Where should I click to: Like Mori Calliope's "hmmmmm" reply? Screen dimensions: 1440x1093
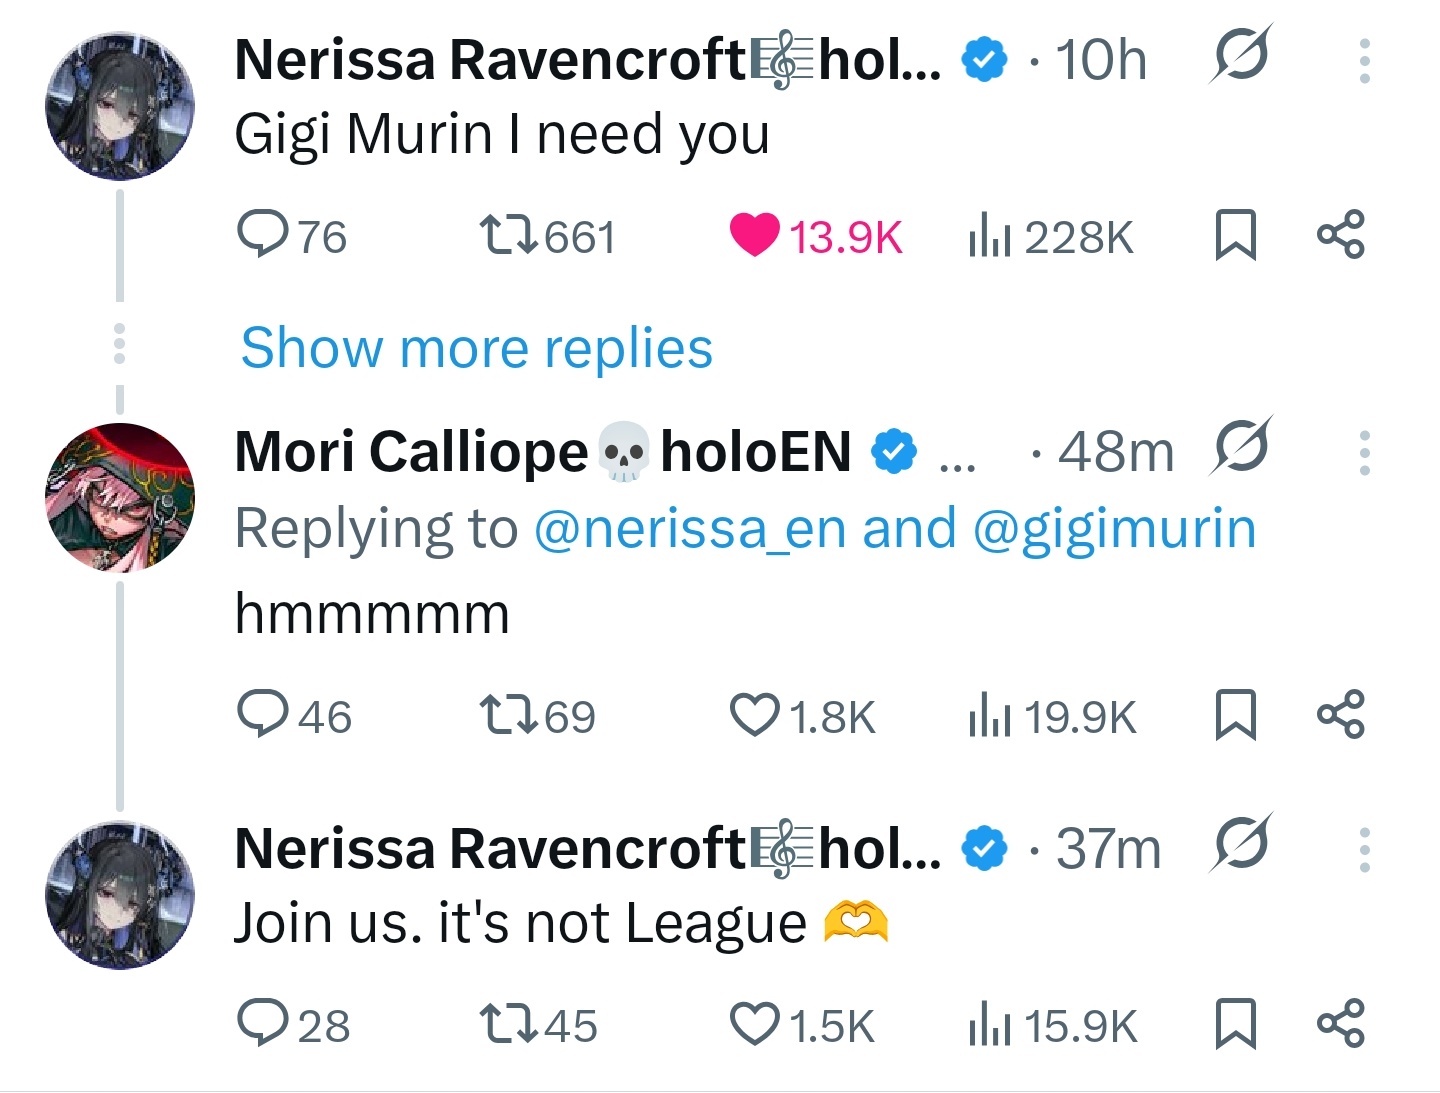point(754,715)
